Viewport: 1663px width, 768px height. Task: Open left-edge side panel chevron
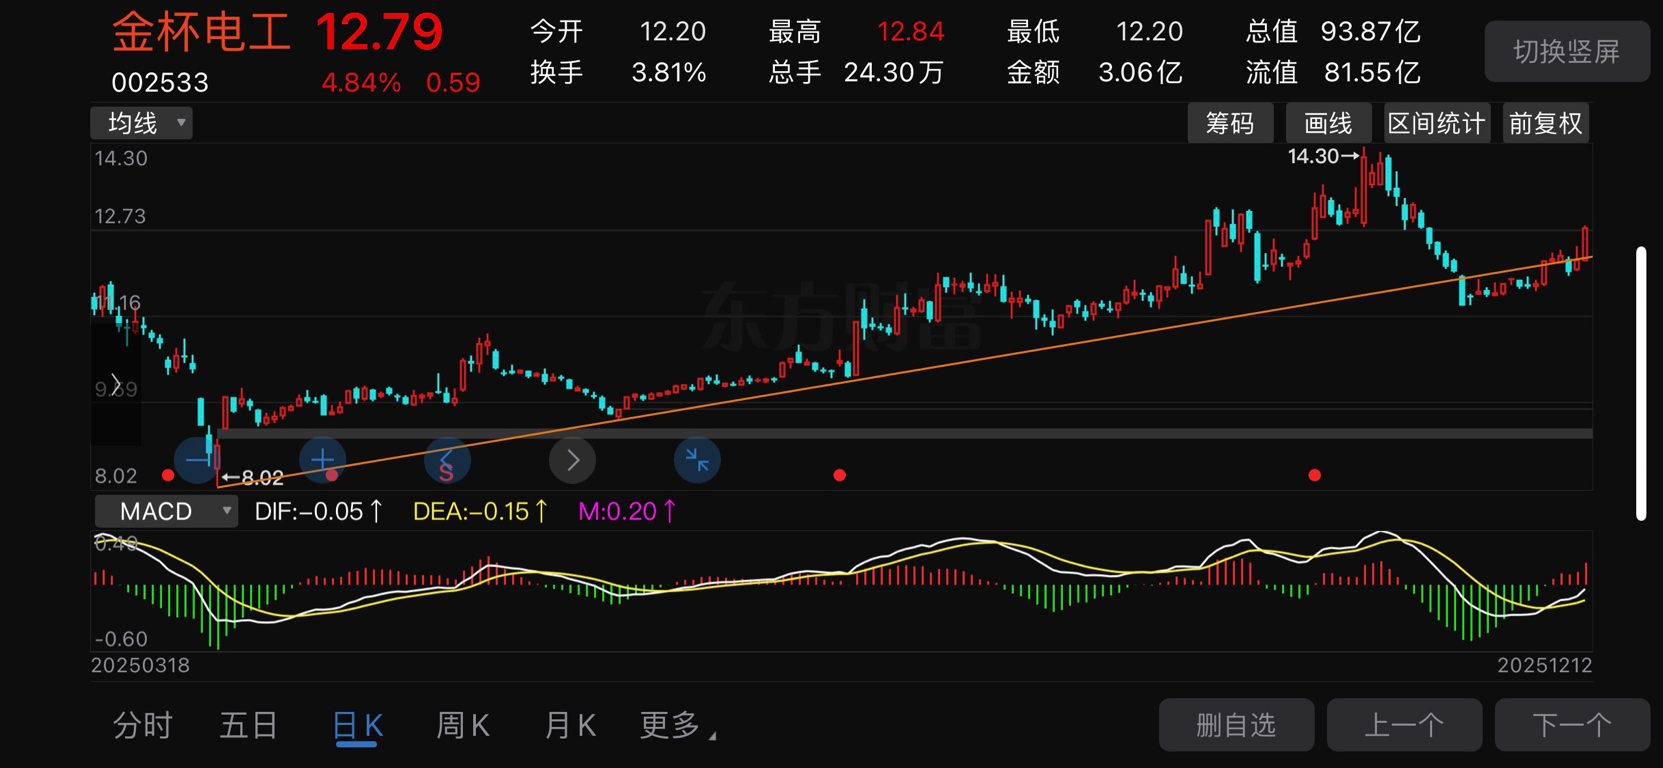[x=116, y=384]
